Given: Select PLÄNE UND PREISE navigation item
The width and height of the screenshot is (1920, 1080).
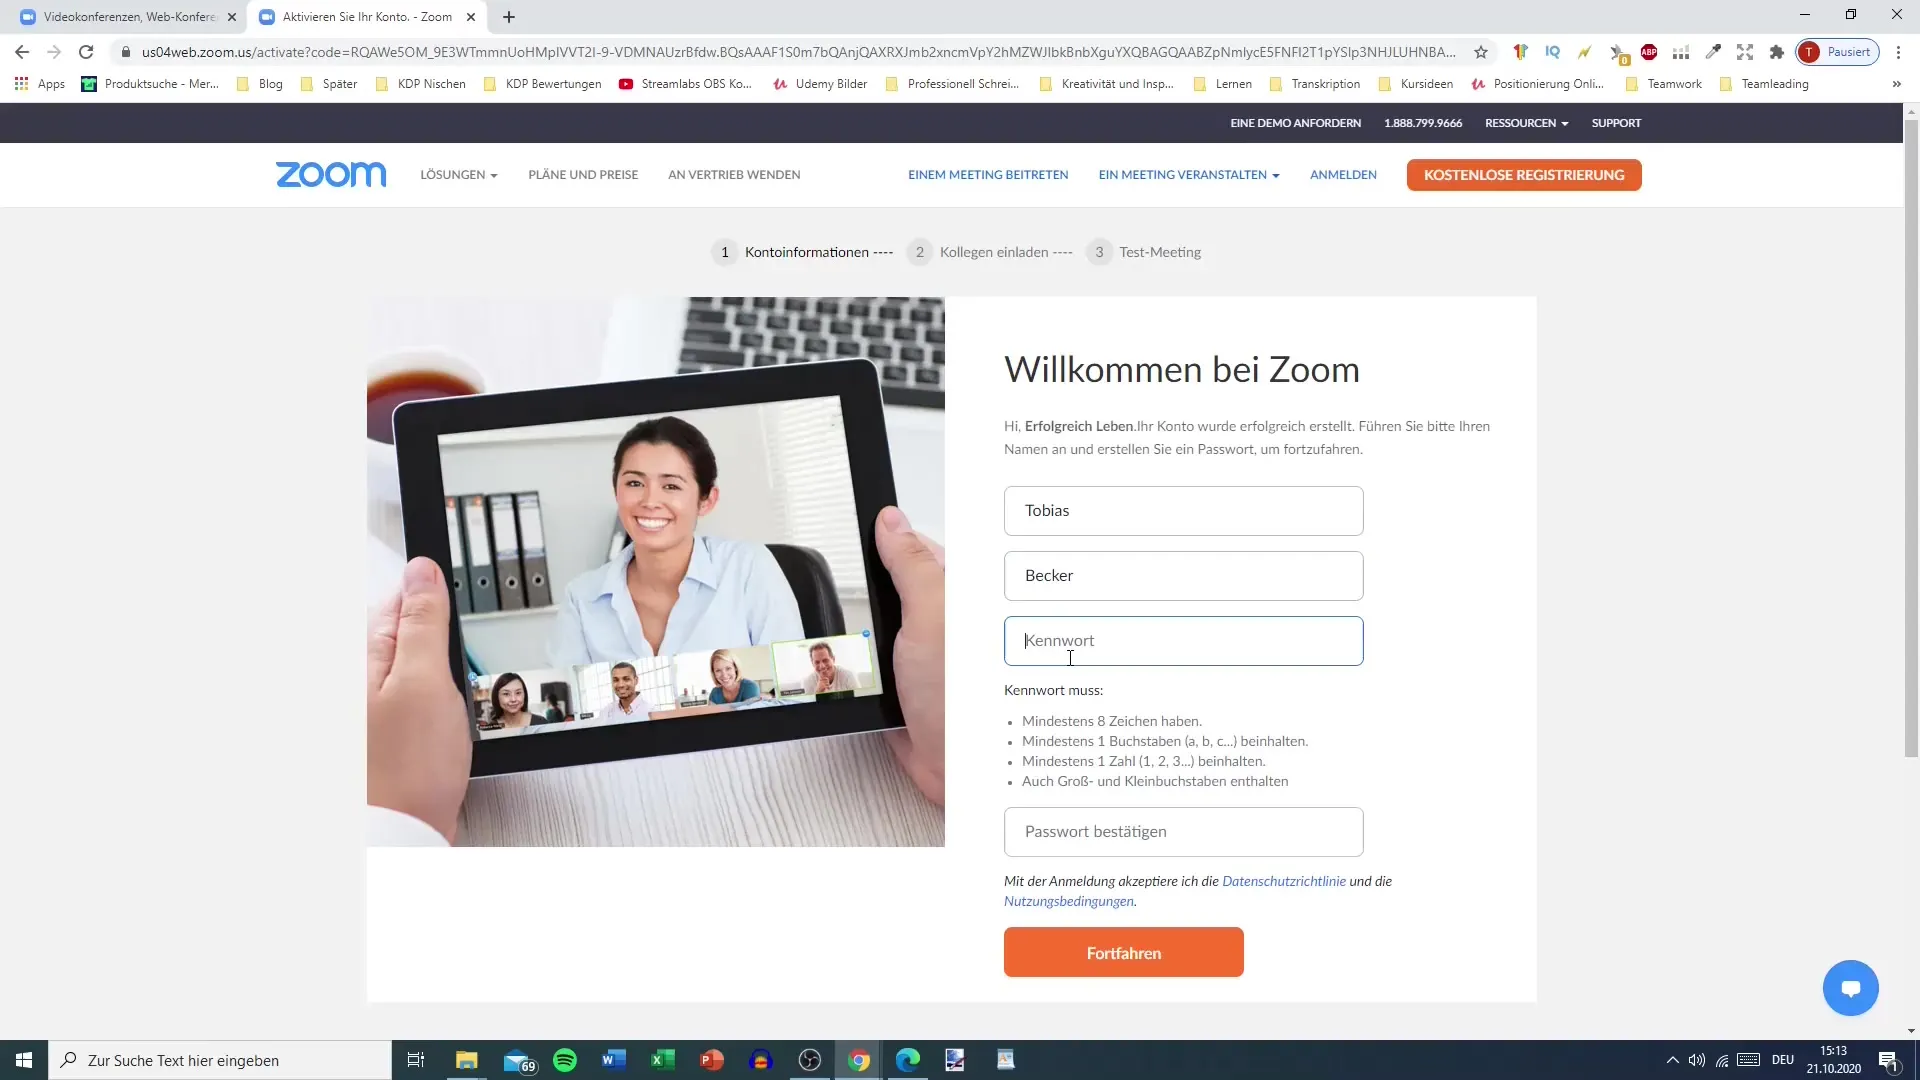Looking at the screenshot, I should tap(583, 174).
